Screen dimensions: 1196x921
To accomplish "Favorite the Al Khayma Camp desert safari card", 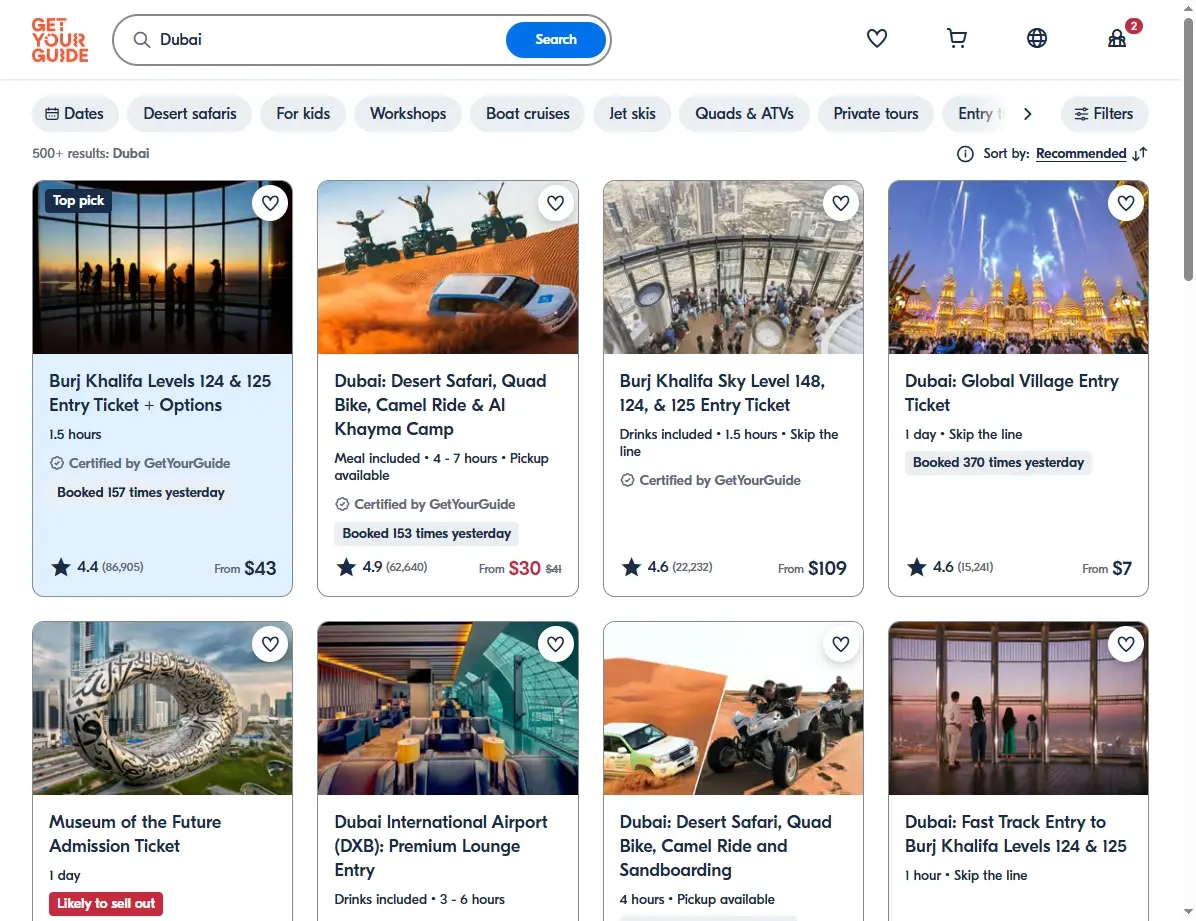I will 555,203.
